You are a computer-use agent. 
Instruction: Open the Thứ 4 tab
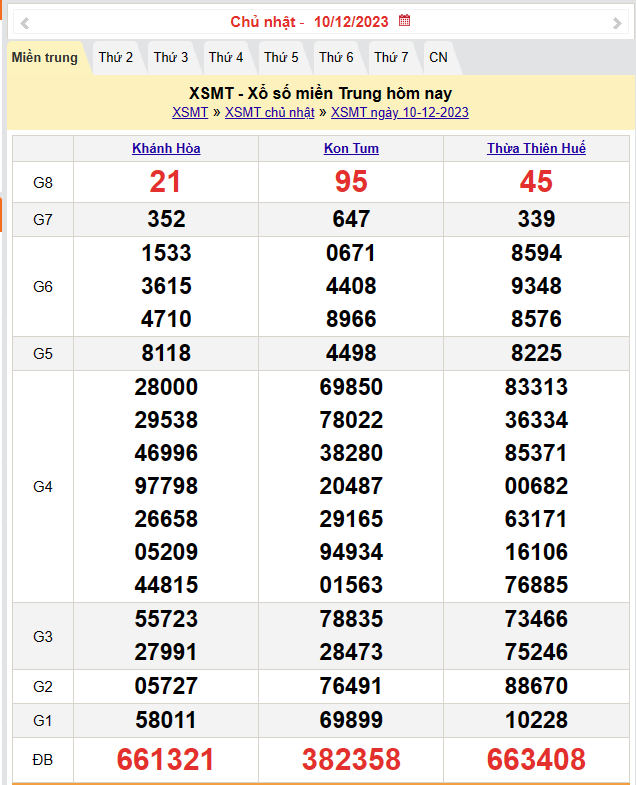(x=226, y=58)
